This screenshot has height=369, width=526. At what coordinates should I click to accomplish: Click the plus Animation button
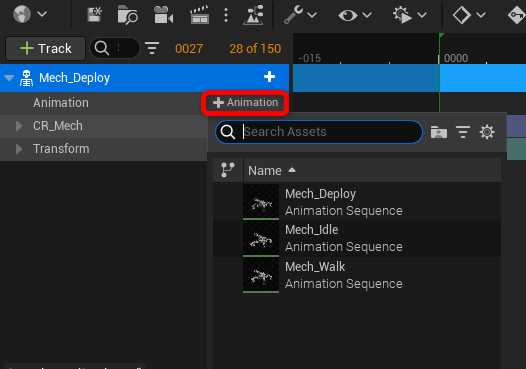(245, 103)
